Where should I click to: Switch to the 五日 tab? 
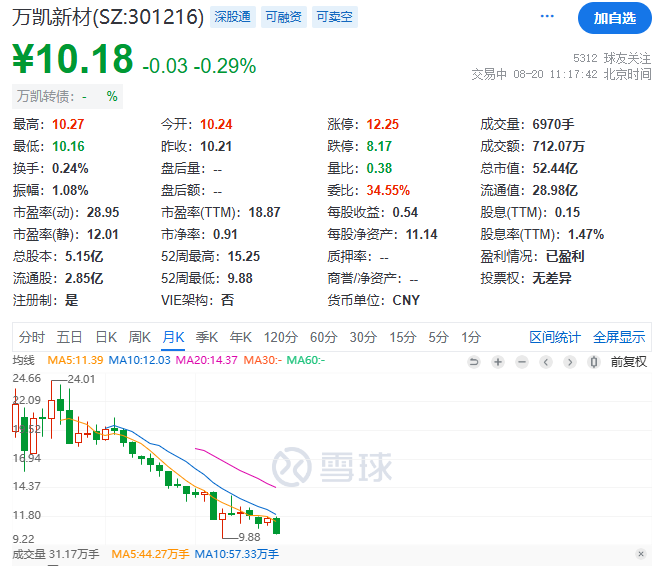click(69, 337)
